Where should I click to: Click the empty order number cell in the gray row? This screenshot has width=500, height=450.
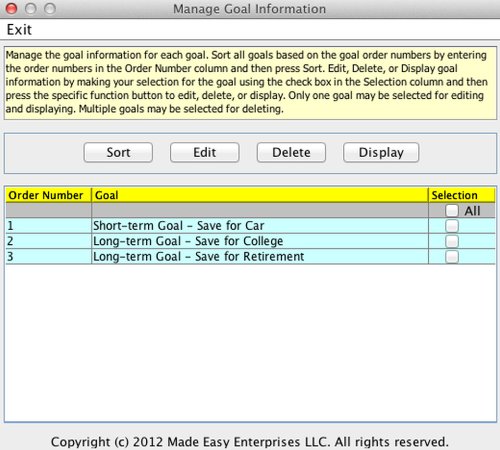point(49,210)
